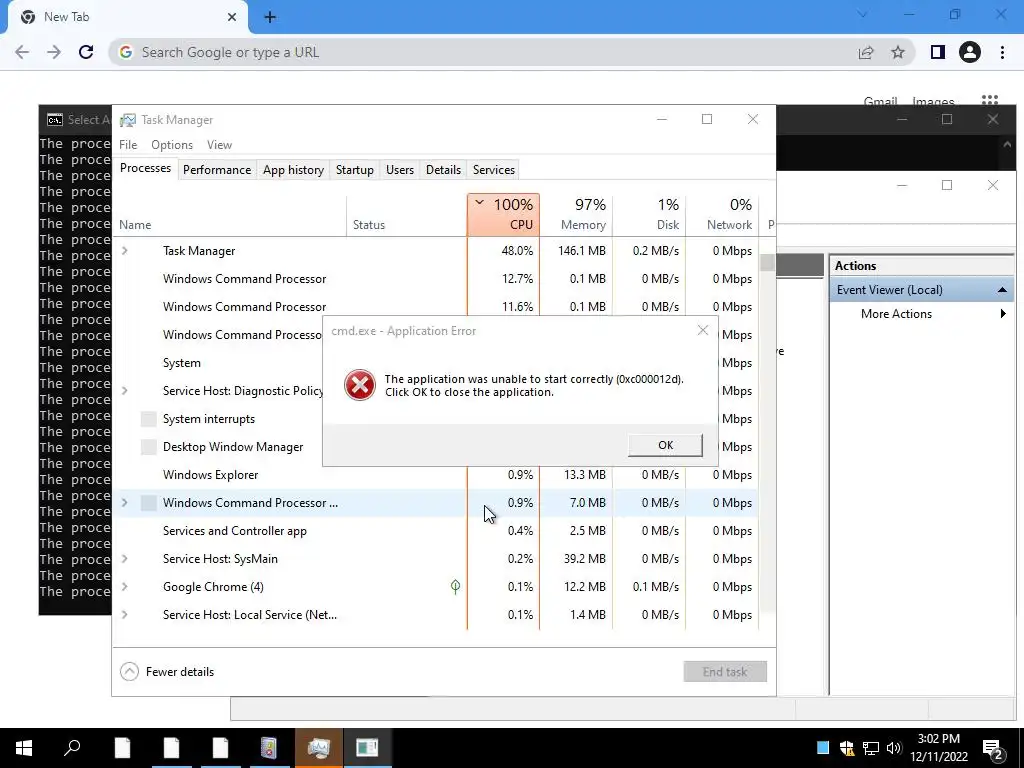
Task: Open the Gmail link
Action: click(x=880, y=101)
